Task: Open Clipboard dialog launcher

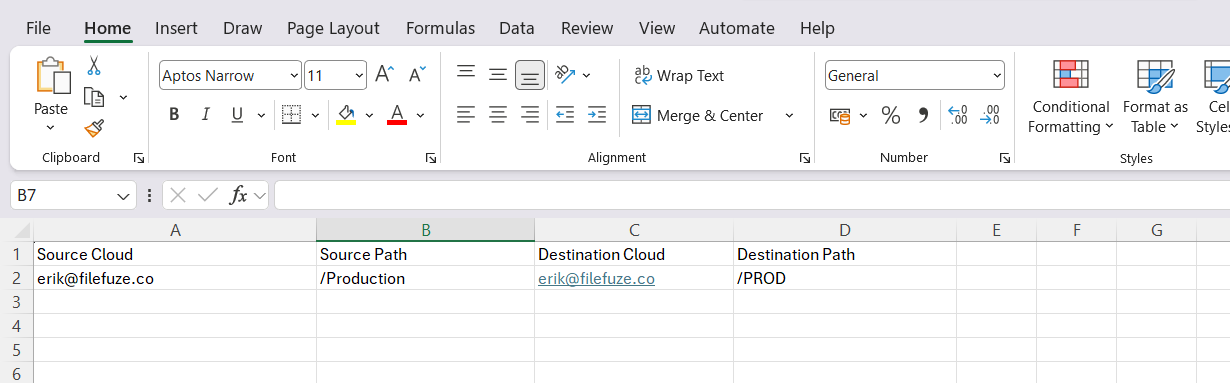Action: (138, 158)
